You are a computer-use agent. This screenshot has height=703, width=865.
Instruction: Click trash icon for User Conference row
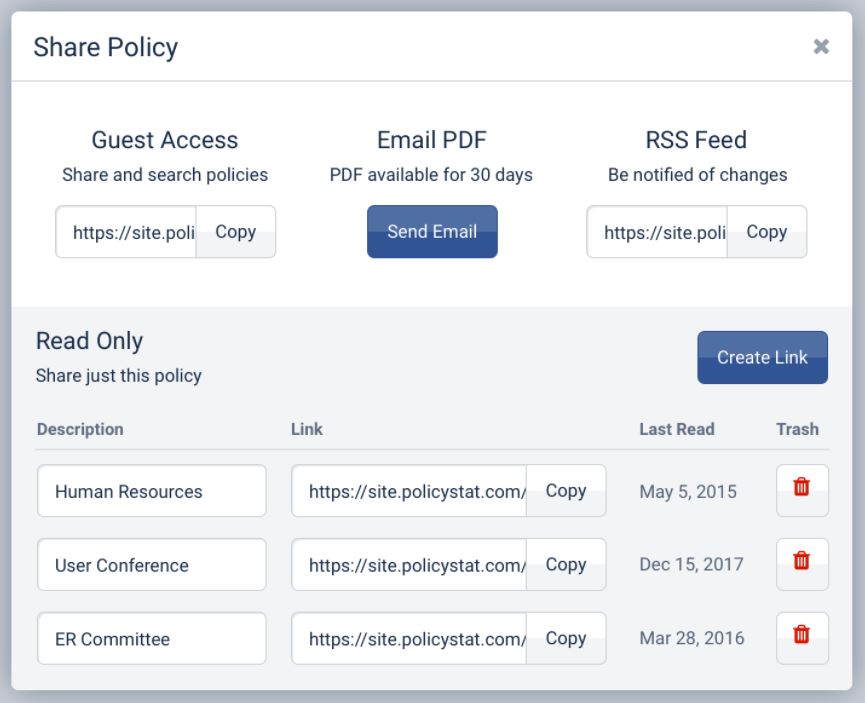tap(801, 565)
